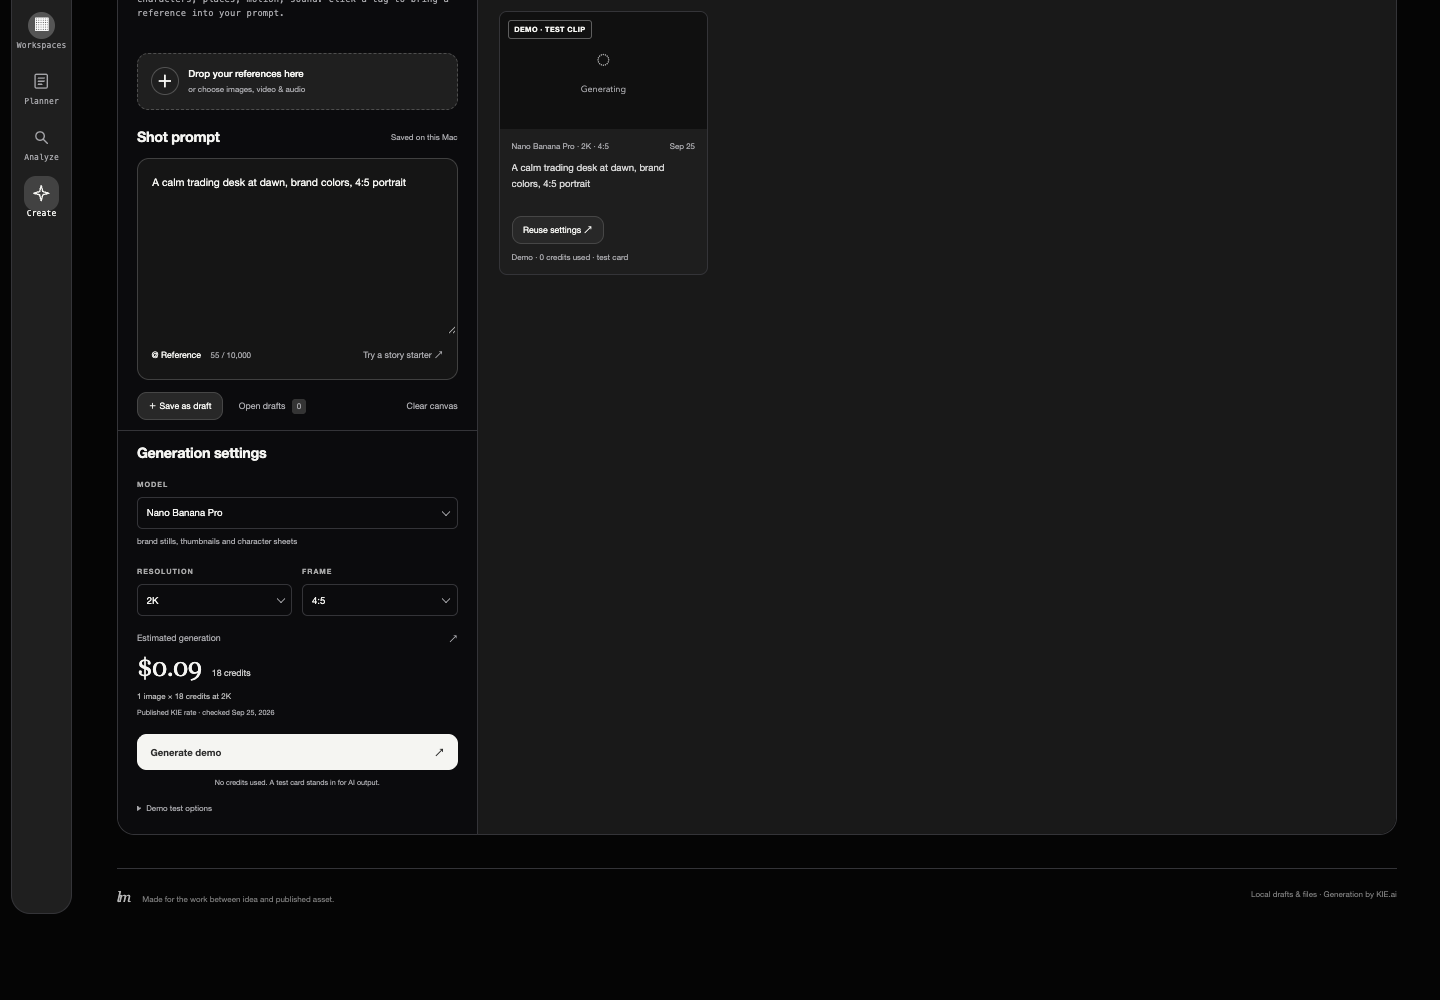Click the 55 / 10,000 character count
1440x1000 pixels.
tap(231, 355)
